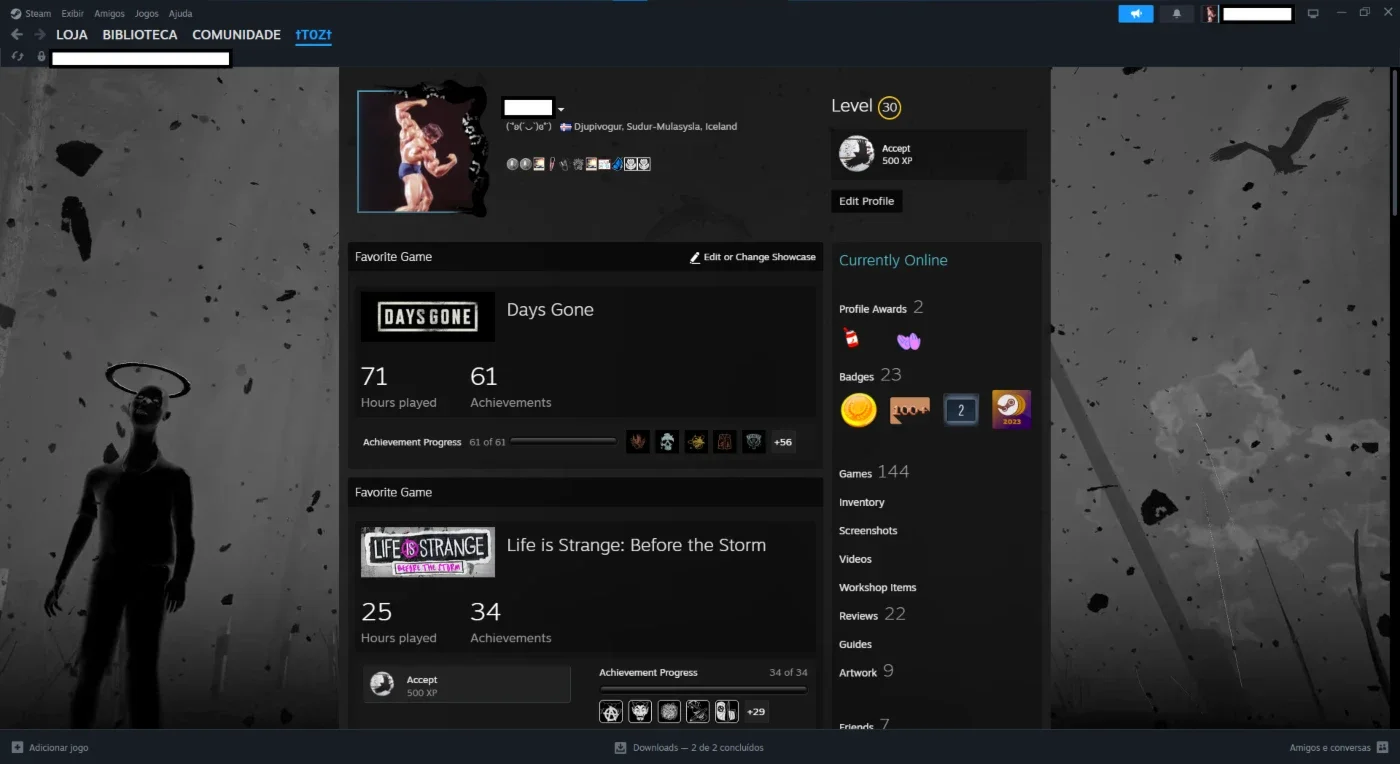Open the Steam 2023 badge
This screenshot has height=764, width=1400.
pyautogui.click(x=1011, y=409)
